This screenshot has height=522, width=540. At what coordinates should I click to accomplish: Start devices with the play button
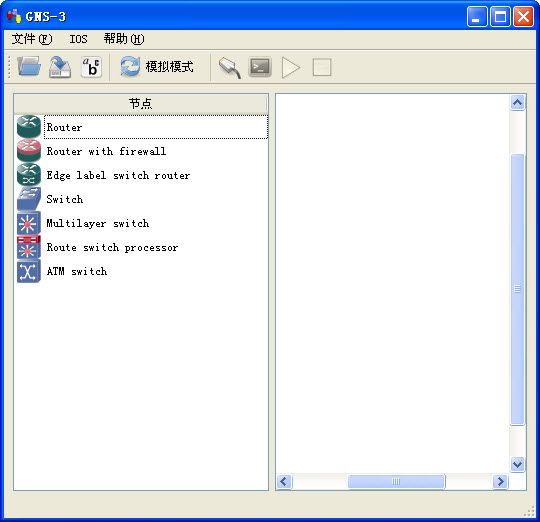coord(290,67)
